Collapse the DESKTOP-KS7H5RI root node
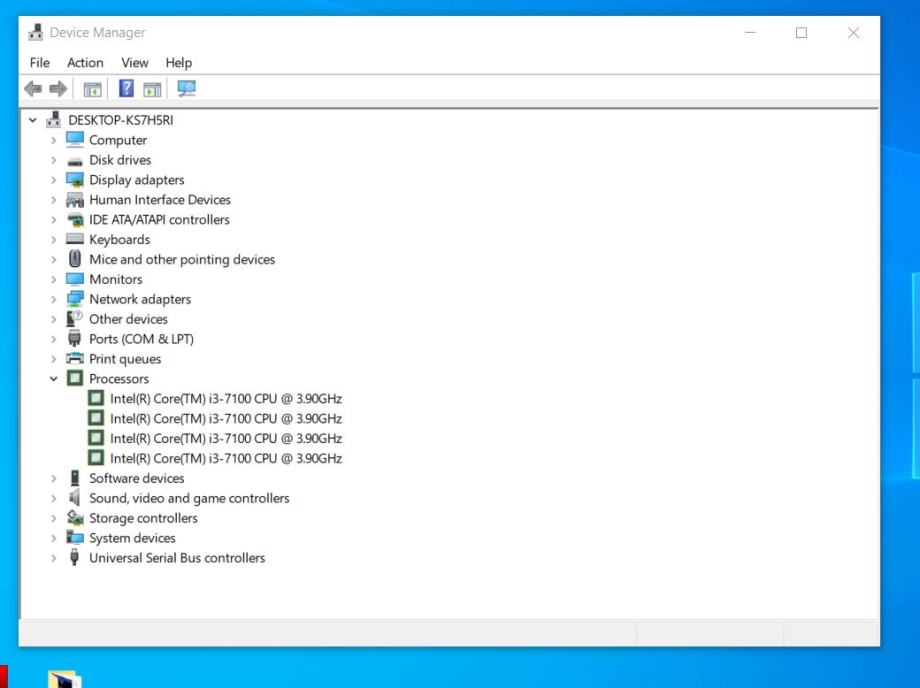 point(33,120)
